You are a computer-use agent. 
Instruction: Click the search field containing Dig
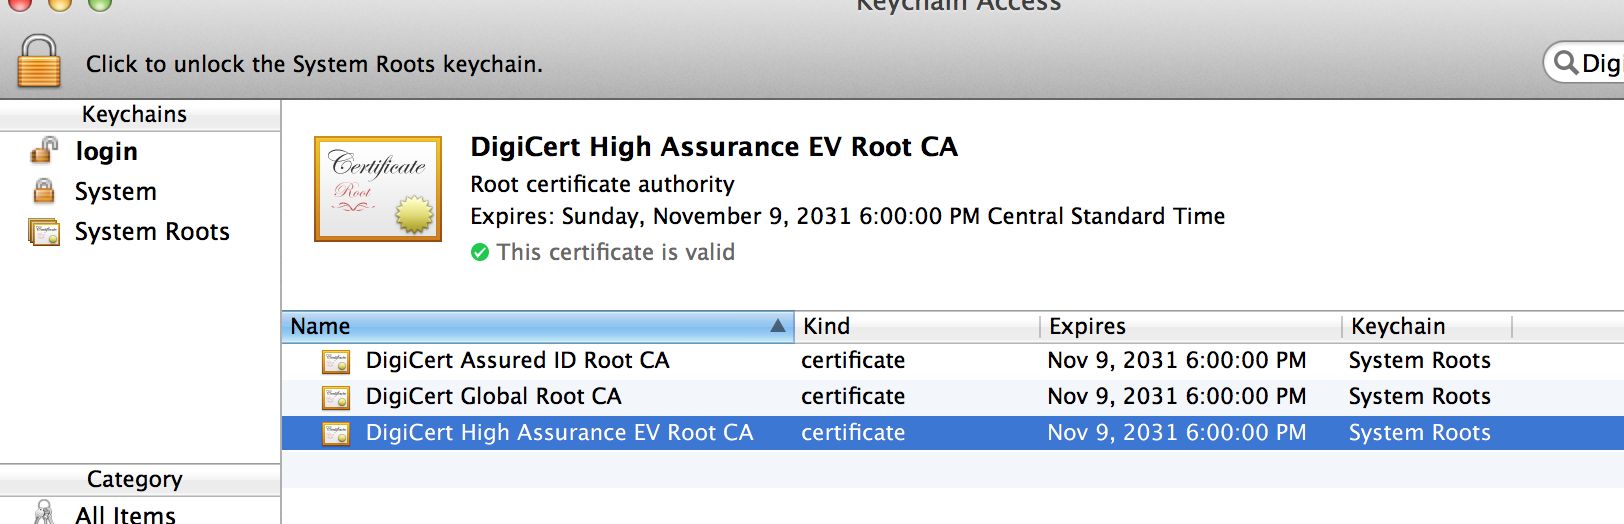click(1584, 63)
